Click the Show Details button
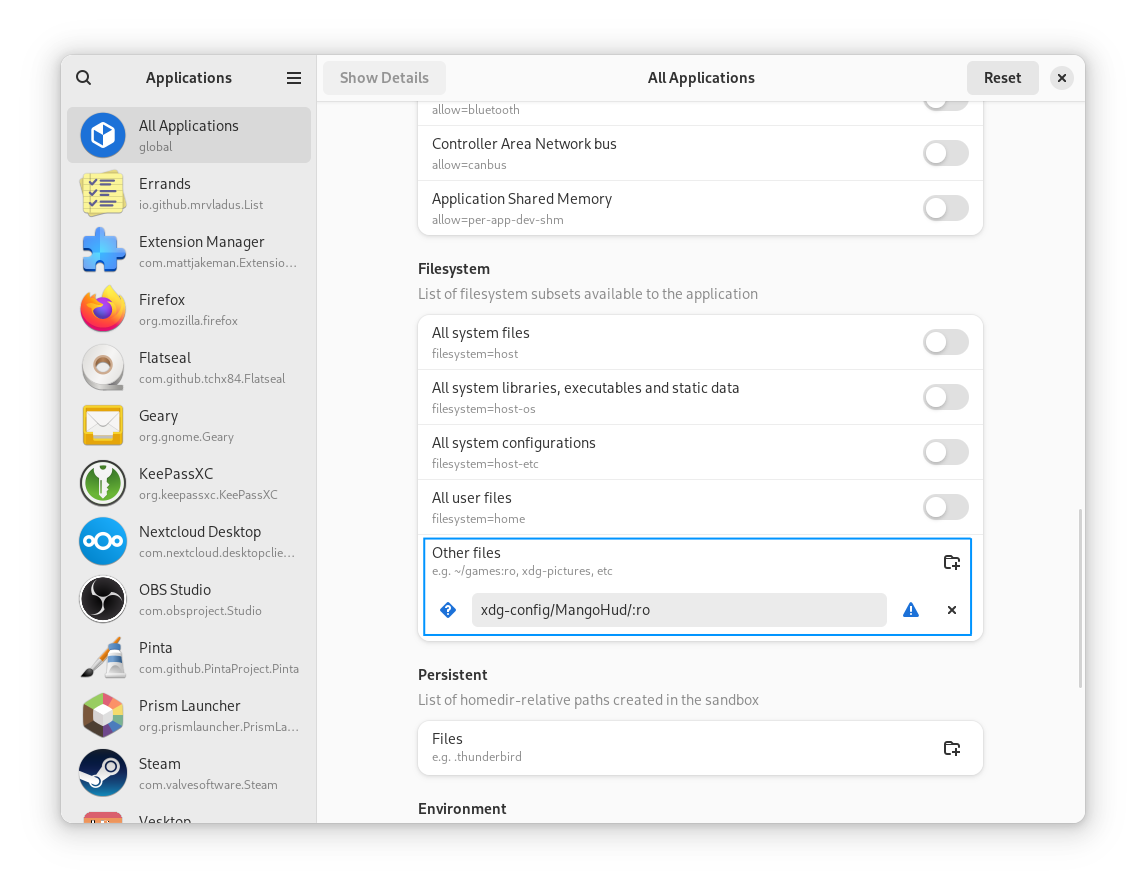The image size is (1146, 890). (x=384, y=78)
